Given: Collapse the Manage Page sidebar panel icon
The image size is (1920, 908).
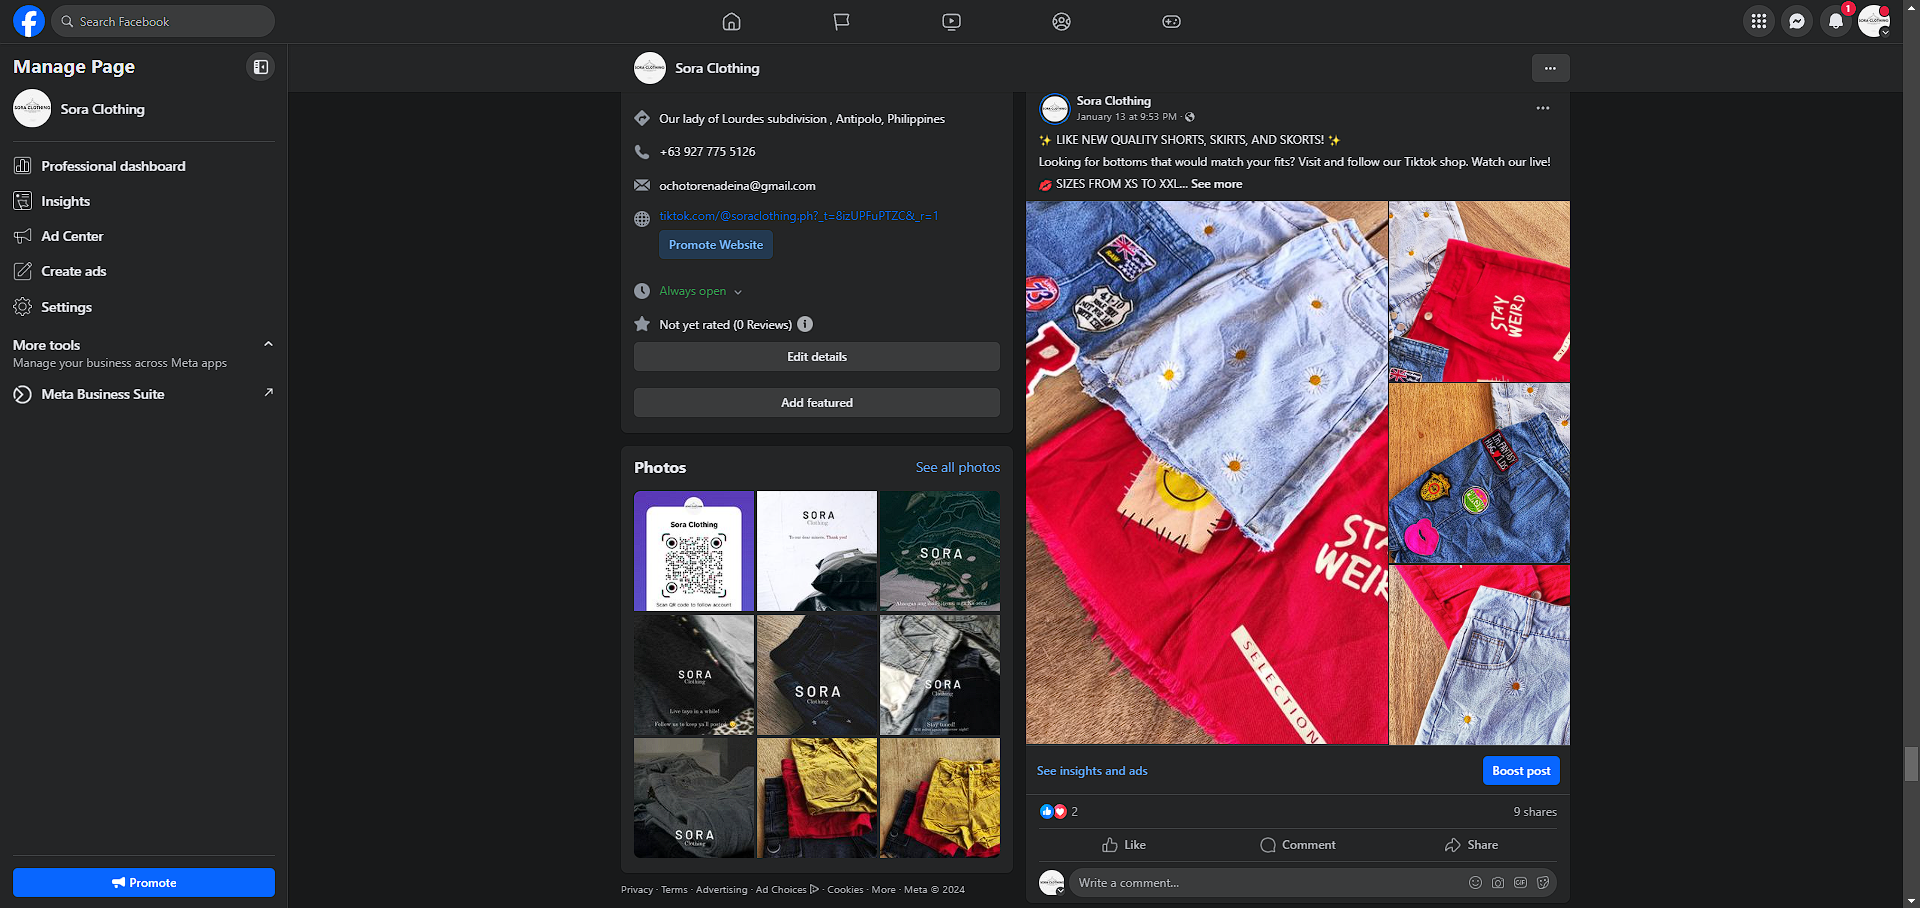Looking at the screenshot, I should click(x=260, y=67).
